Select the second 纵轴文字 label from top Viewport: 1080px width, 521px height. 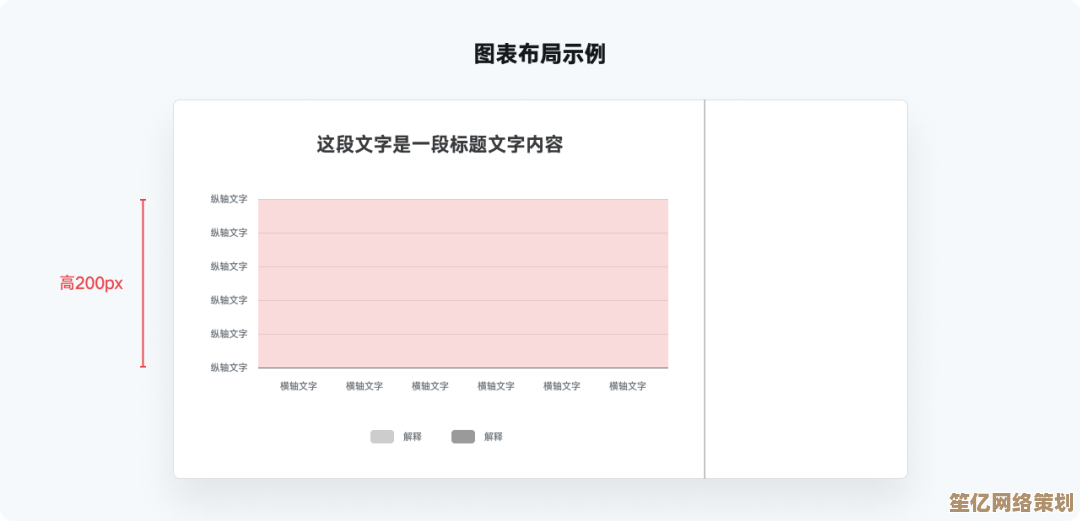pos(229,233)
